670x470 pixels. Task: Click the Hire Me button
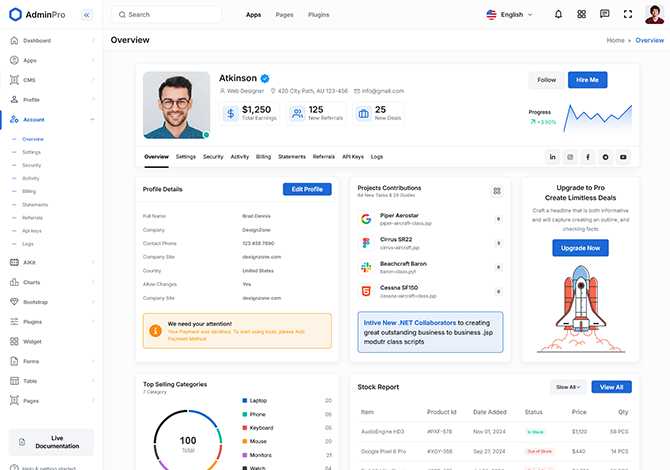(x=587, y=80)
